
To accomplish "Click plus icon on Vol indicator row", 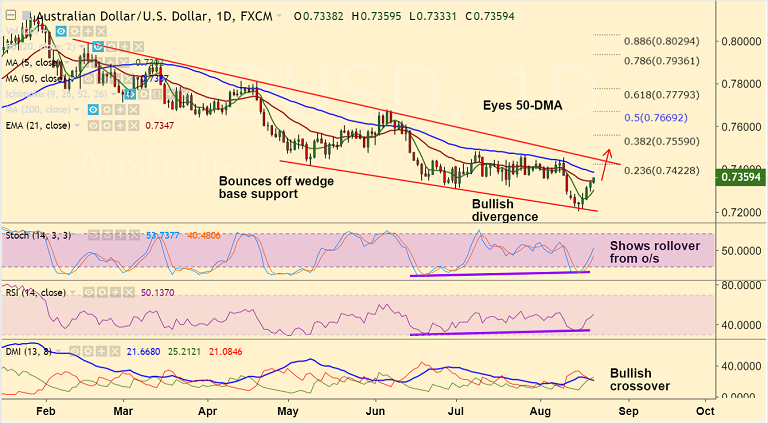I will [x=88, y=31].
